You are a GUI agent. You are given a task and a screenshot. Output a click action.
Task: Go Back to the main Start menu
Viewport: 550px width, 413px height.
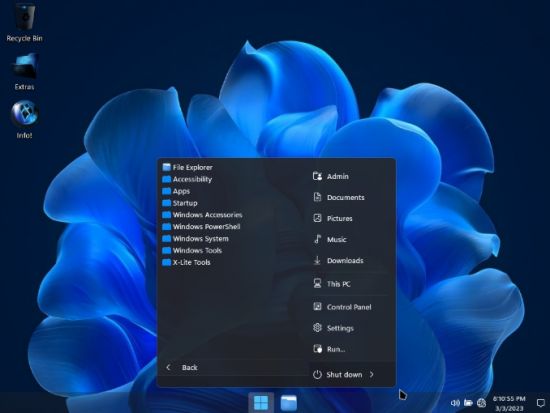coord(182,367)
